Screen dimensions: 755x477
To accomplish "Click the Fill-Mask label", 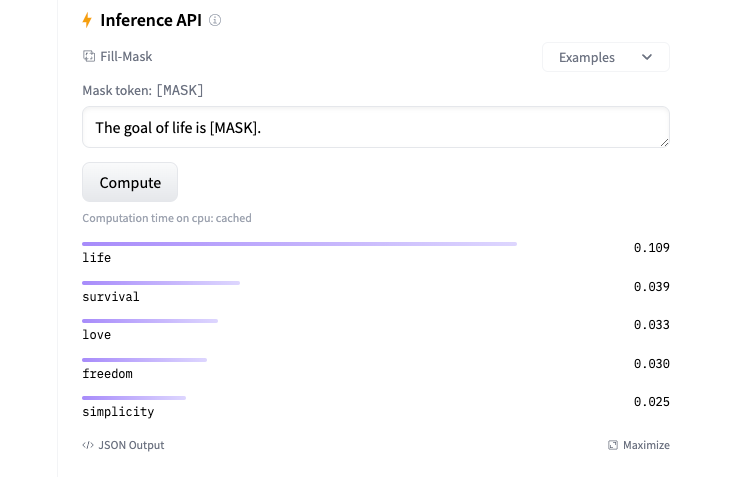I will (x=126, y=57).
